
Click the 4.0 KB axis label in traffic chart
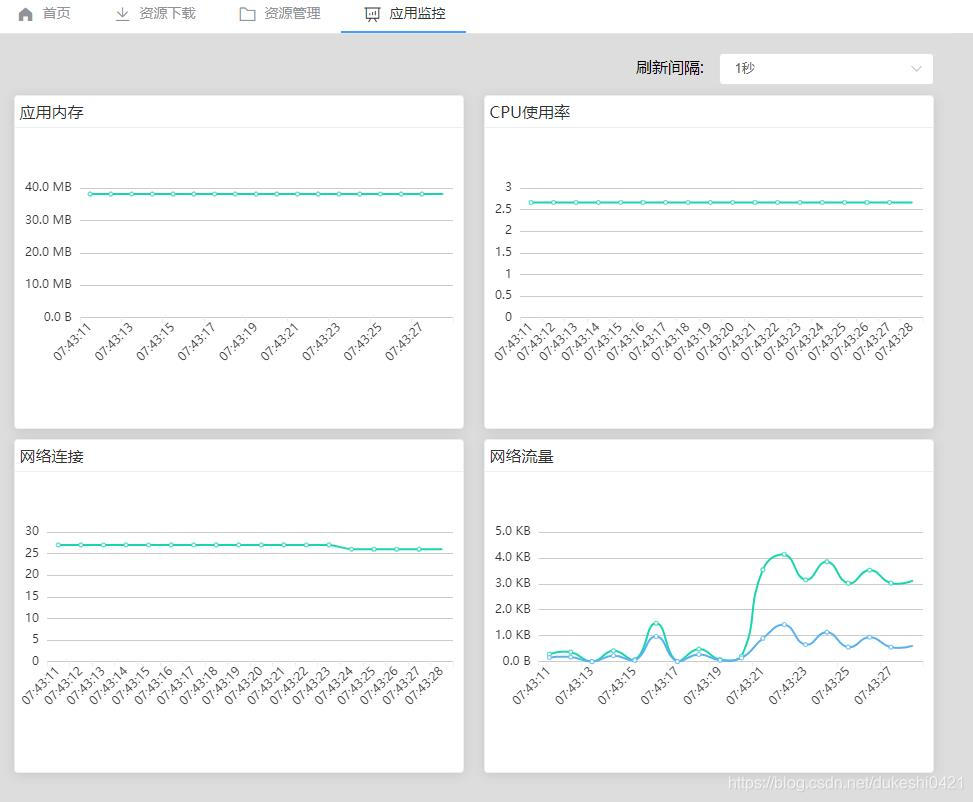[513, 557]
